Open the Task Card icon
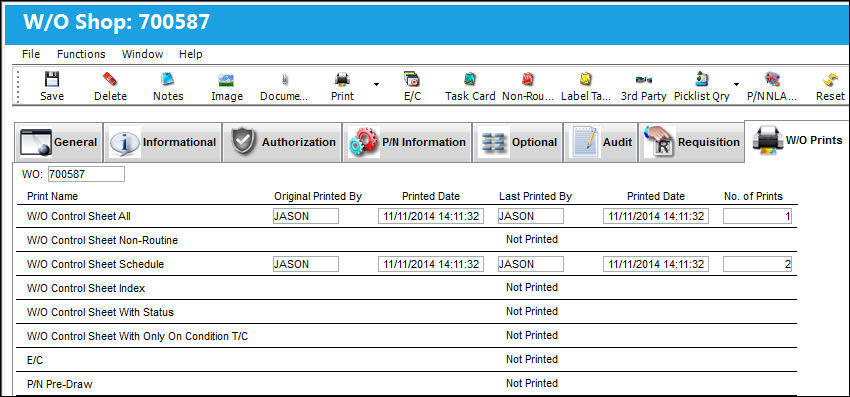Viewport: 850px width, 397px height. (x=470, y=79)
